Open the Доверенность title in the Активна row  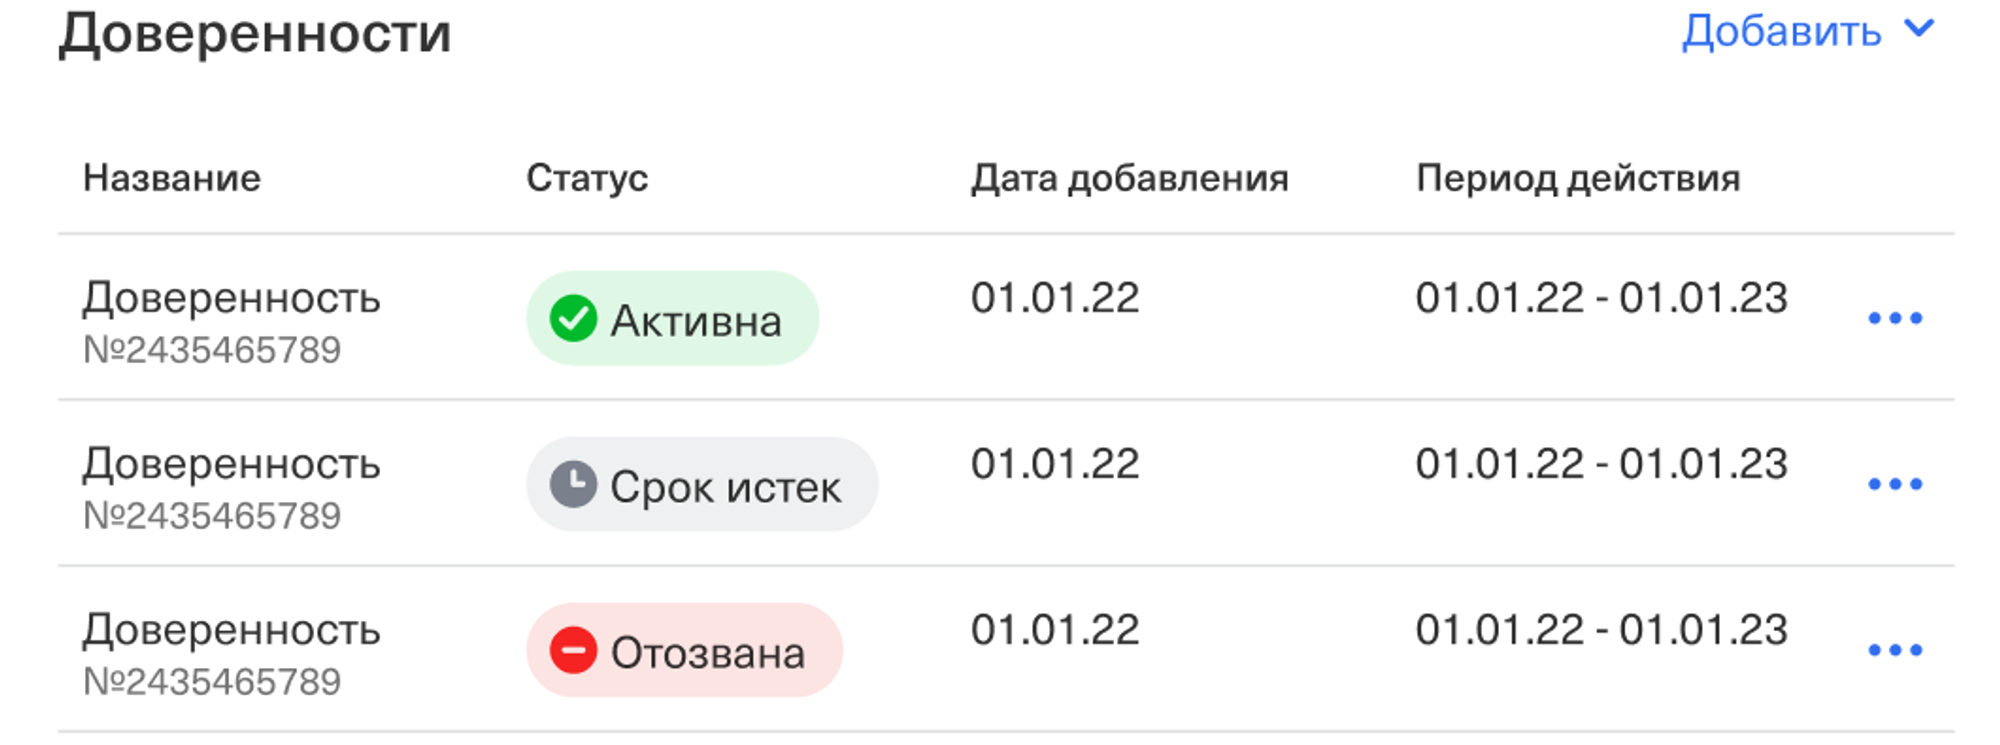pyautogui.click(x=231, y=298)
